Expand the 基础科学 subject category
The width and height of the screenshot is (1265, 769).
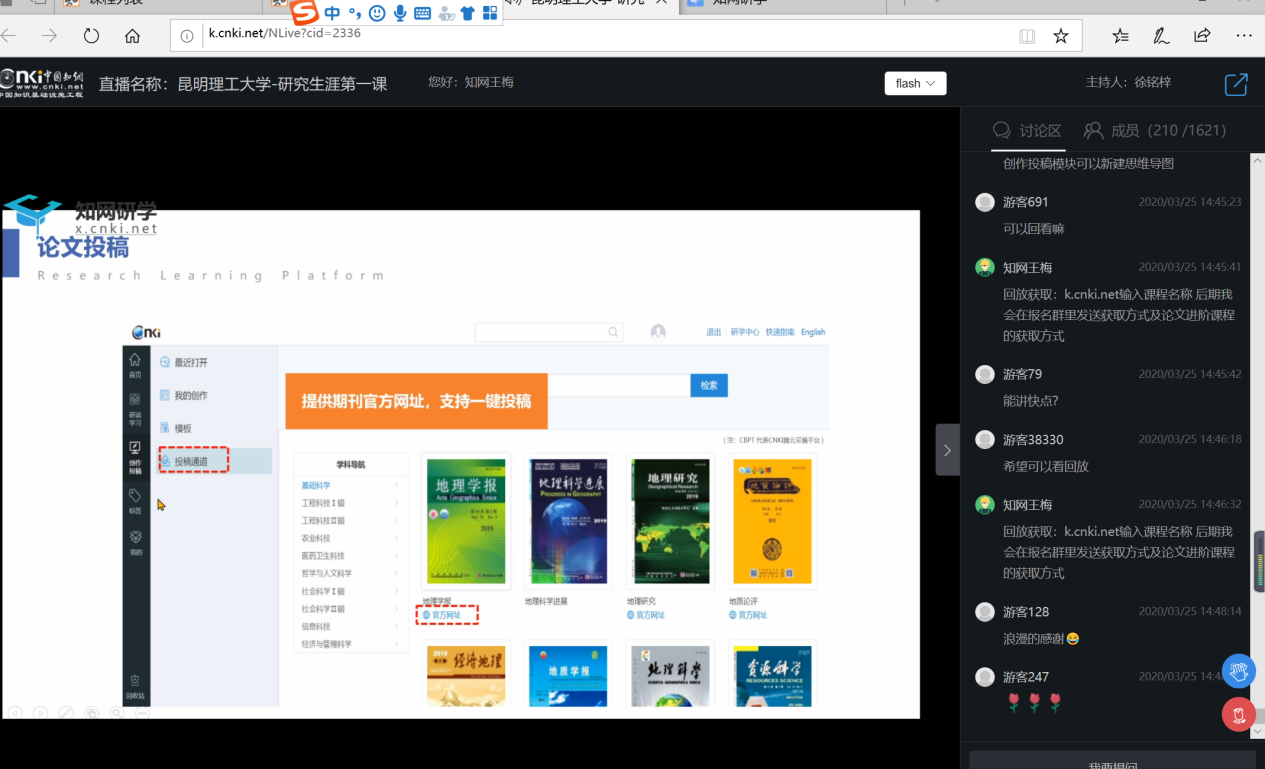point(350,485)
